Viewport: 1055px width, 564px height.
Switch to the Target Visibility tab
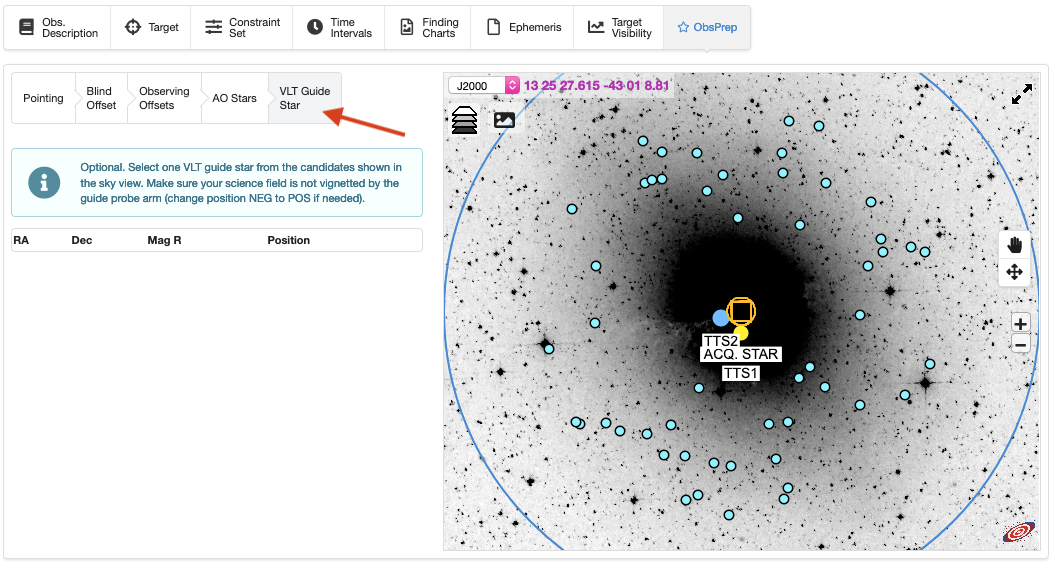tap(619, 28)
